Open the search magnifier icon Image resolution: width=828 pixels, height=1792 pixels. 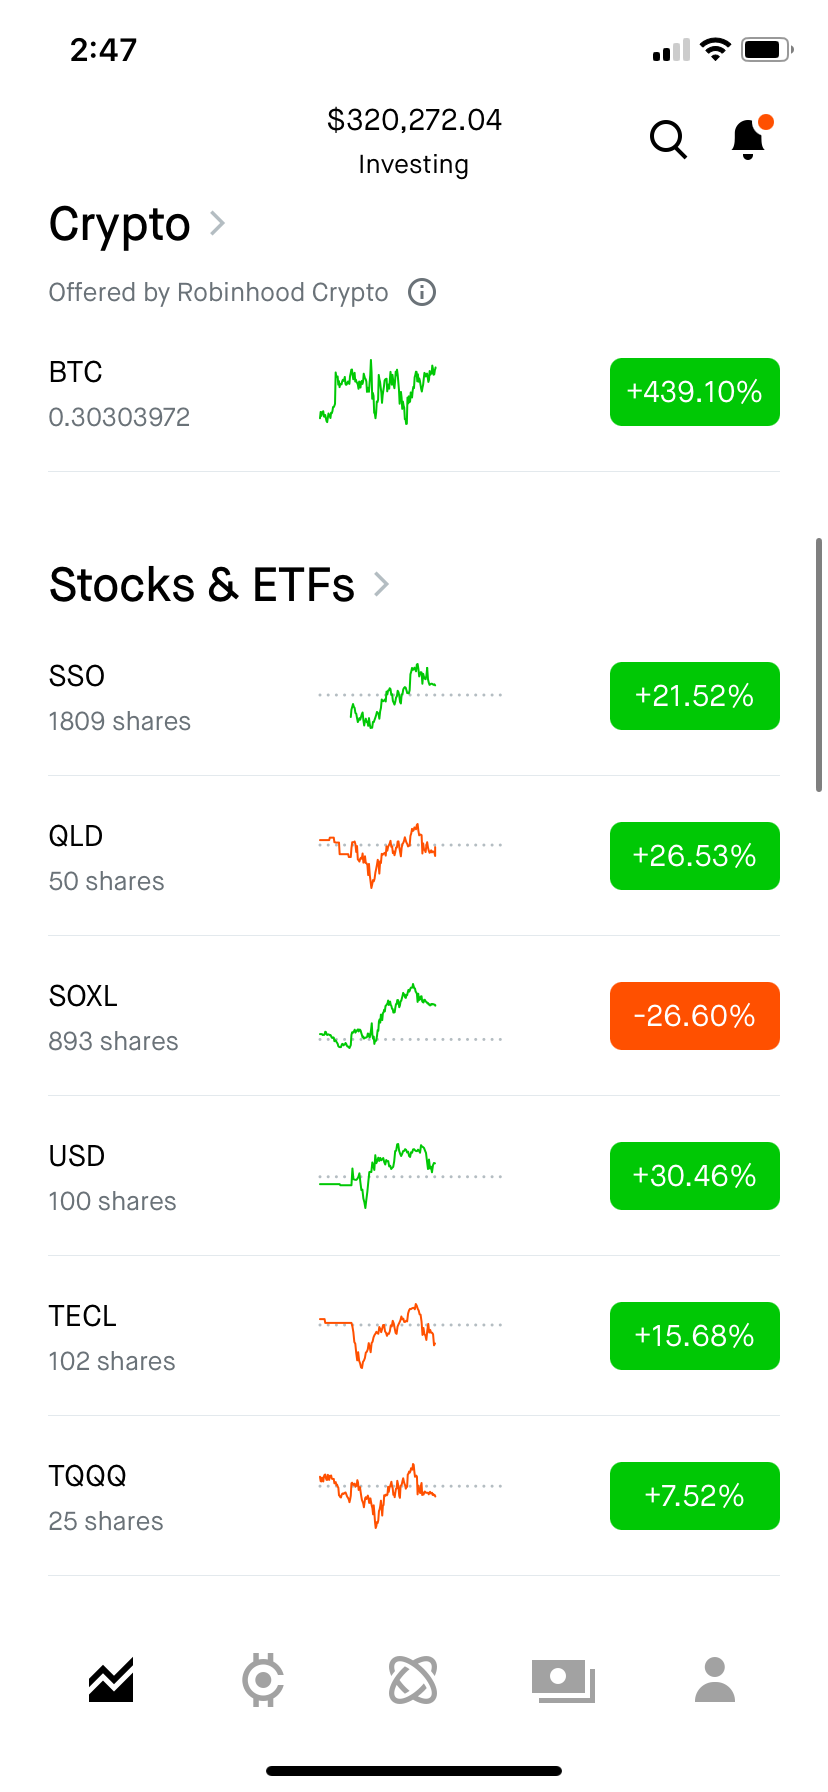point(668,140)
